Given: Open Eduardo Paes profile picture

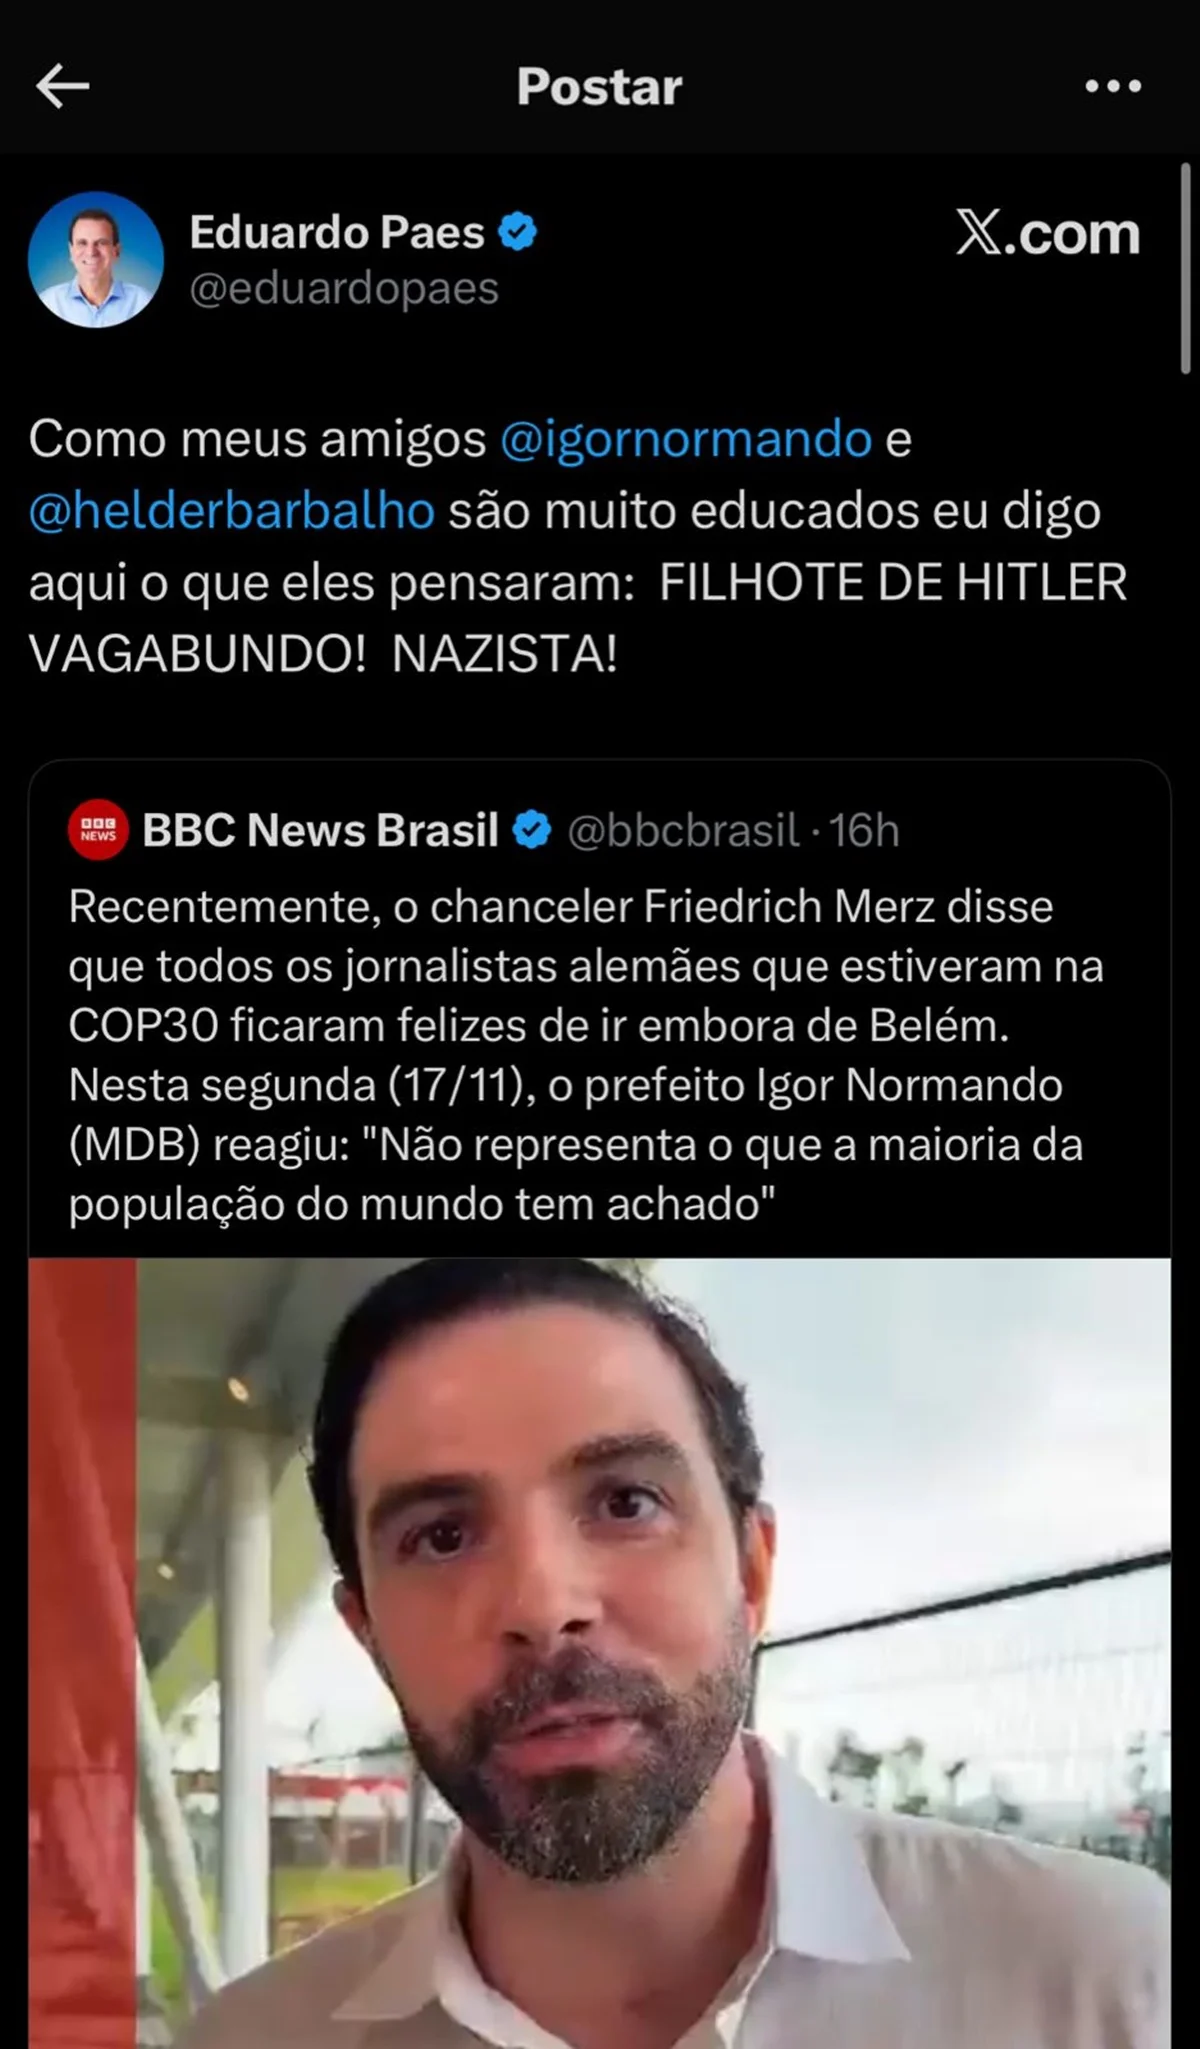Looking at the screenshot, I should point(96,260).
